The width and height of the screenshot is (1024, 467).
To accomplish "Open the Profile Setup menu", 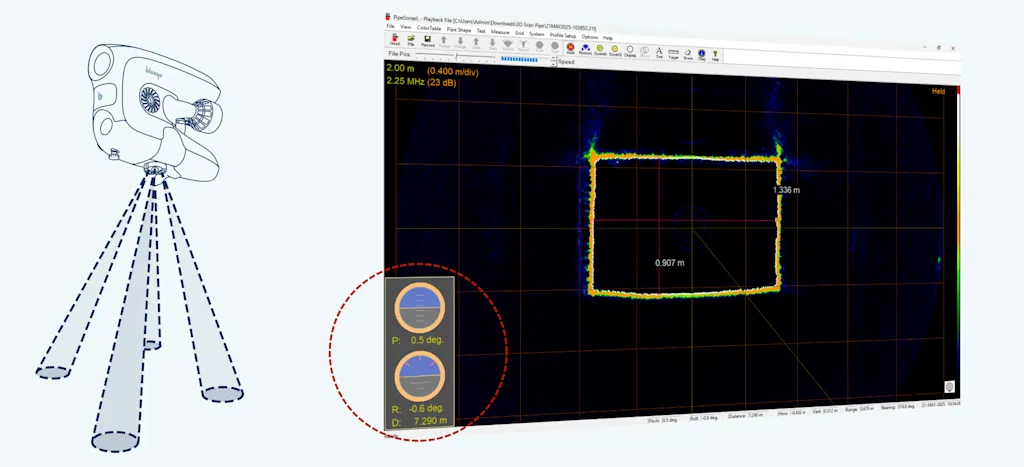I will click(563, 35).
